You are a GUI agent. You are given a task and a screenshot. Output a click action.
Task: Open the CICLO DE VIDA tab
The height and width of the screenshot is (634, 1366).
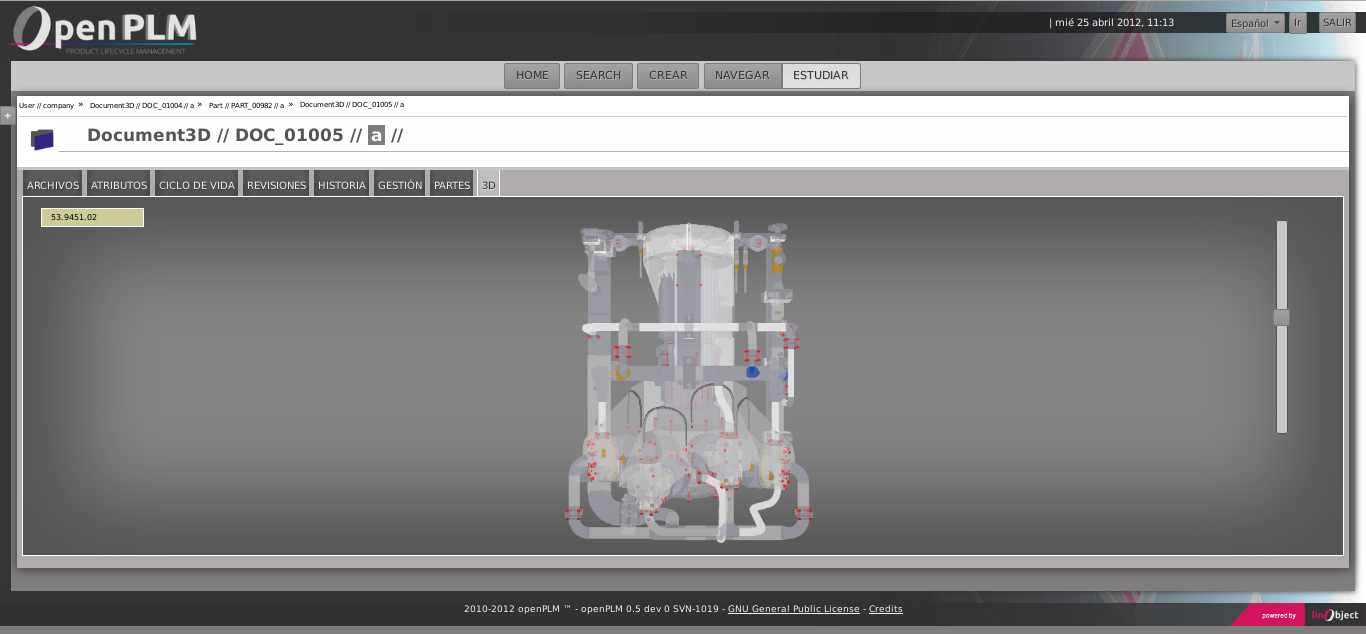point(196,184)
